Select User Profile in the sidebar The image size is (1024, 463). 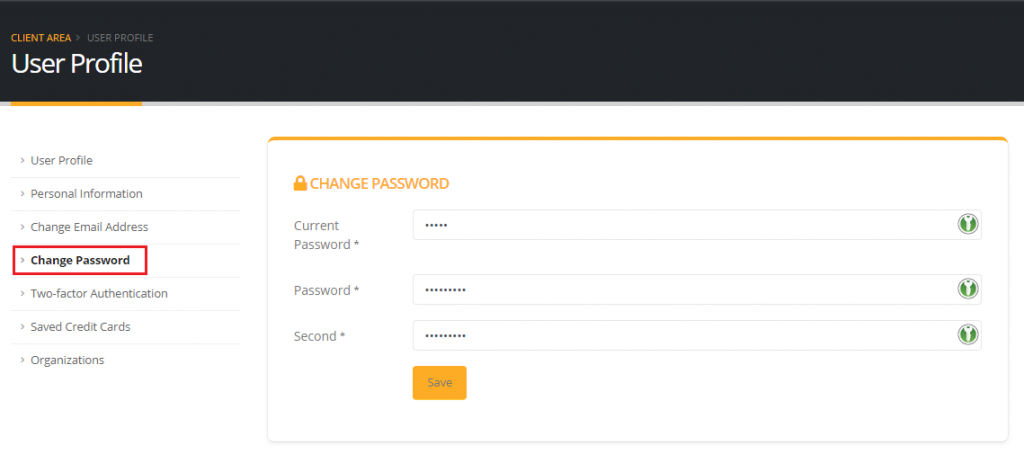pos(61,160)
